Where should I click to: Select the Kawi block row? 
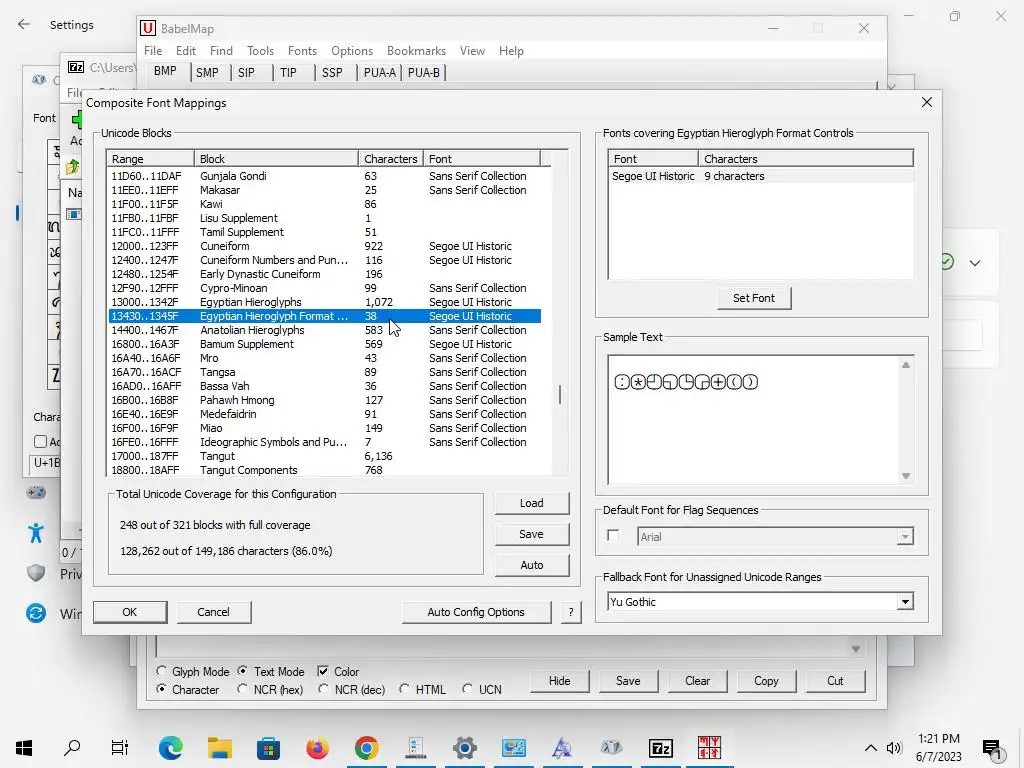[324, 204]
